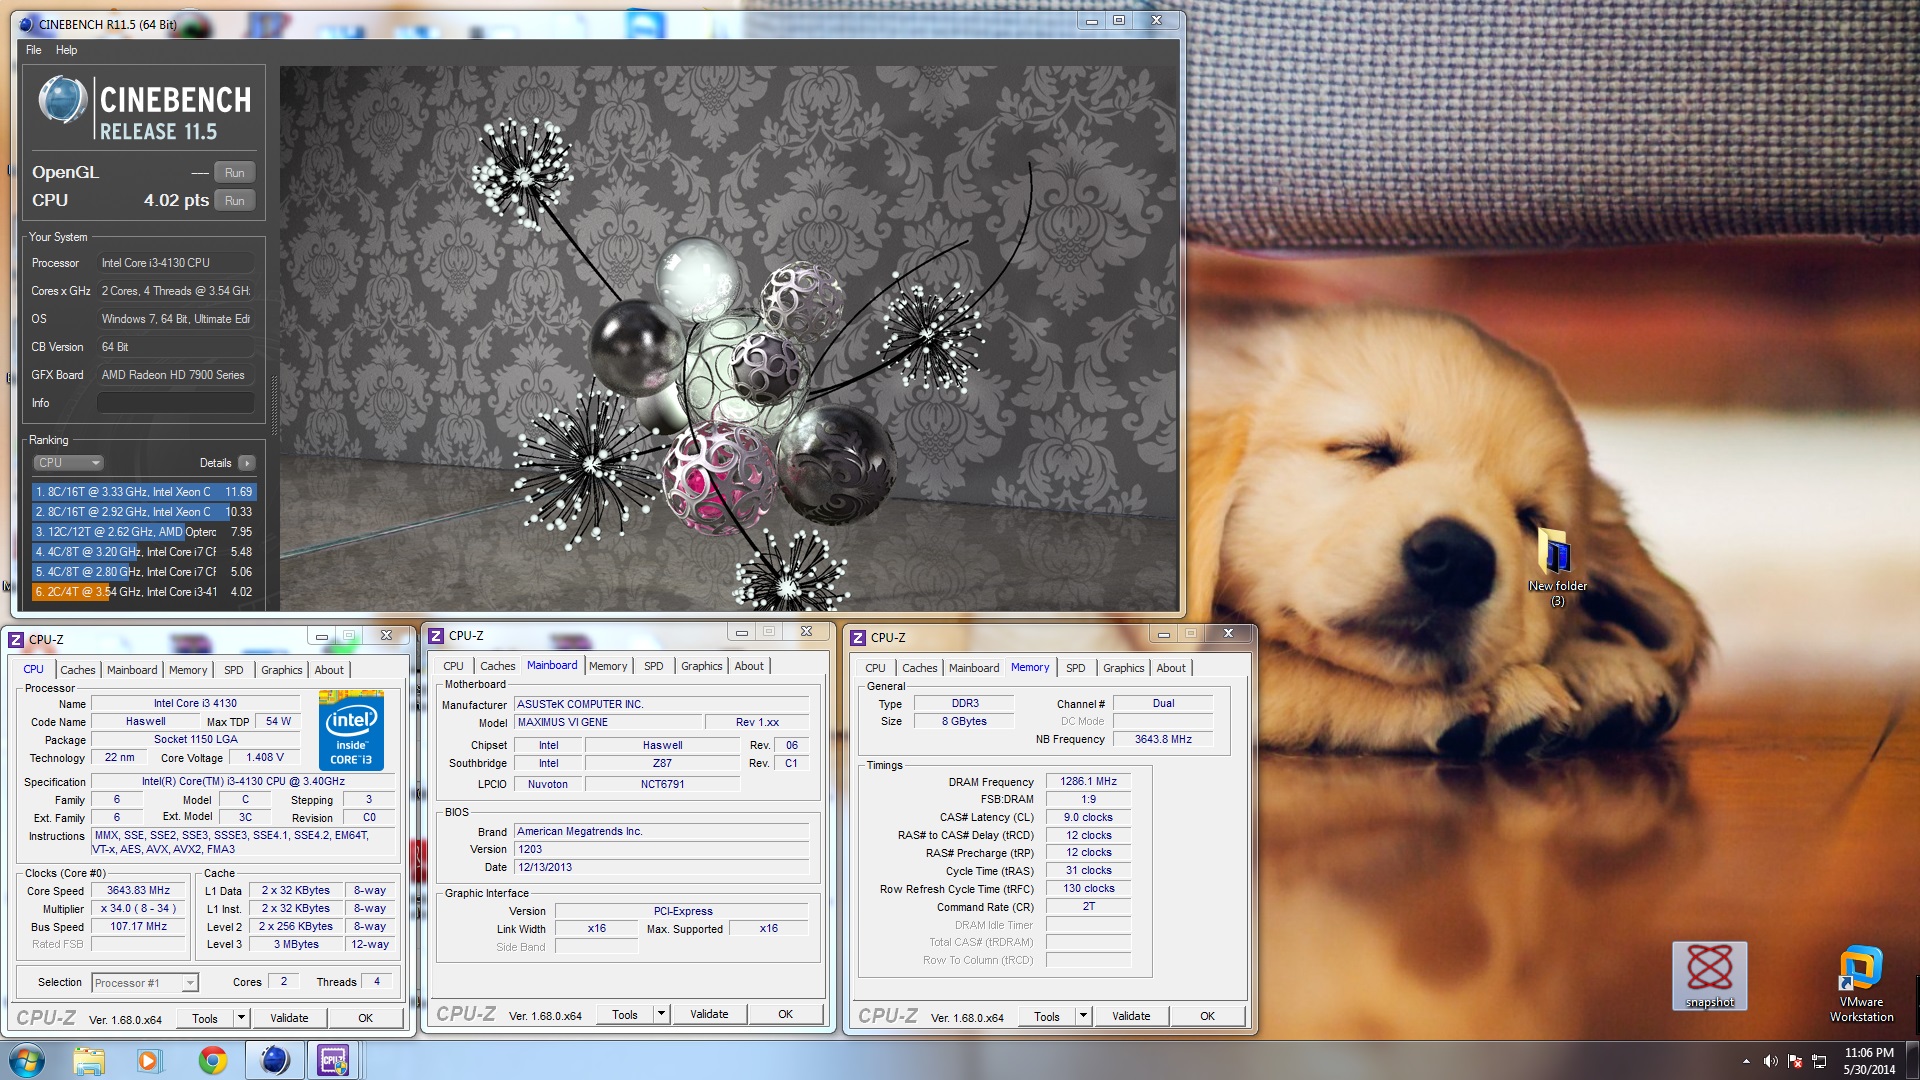Click Tools button in left CPU-Z window

tap(205, 1018)
